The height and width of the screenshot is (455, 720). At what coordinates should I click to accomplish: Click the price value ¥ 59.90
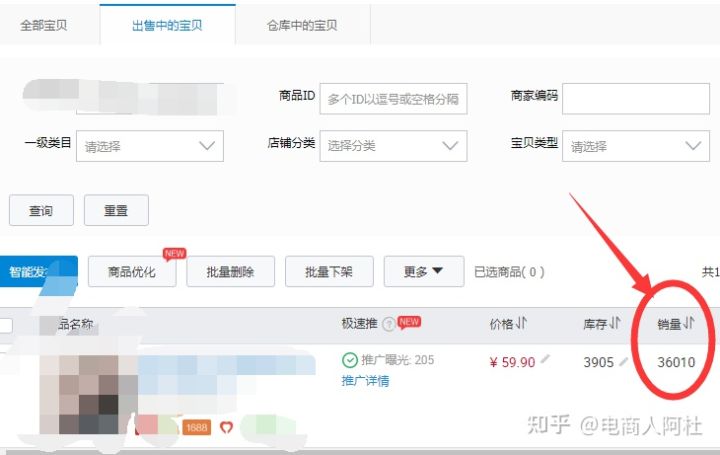512,362
